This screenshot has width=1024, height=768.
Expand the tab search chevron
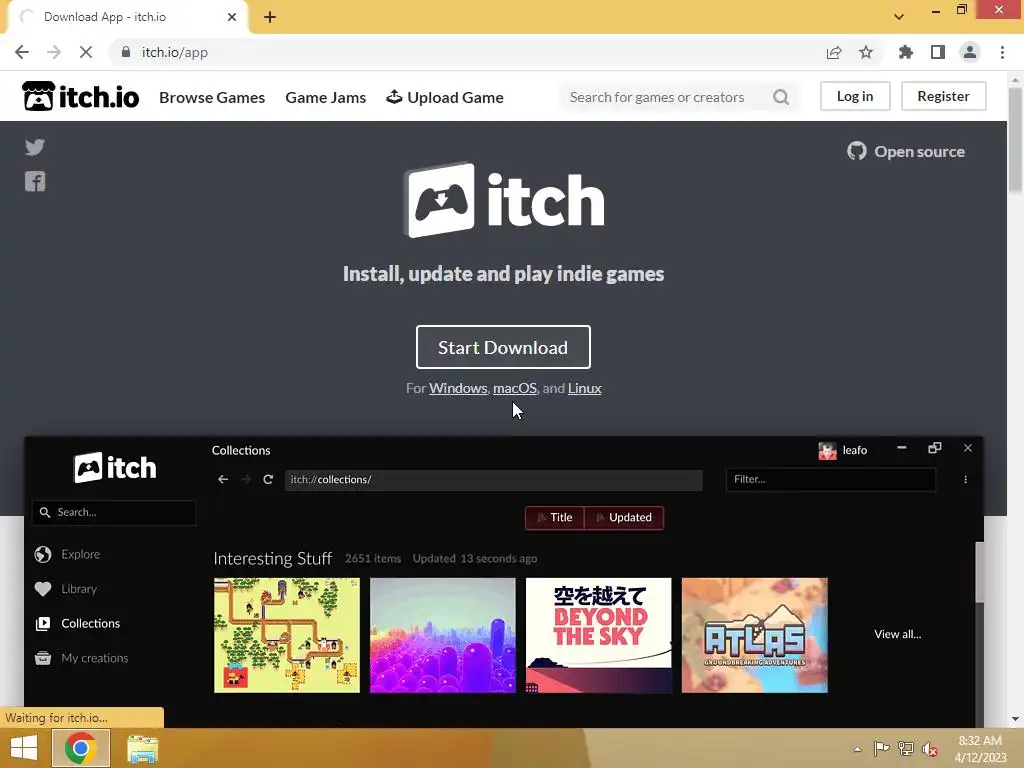[x=899, y=17]
